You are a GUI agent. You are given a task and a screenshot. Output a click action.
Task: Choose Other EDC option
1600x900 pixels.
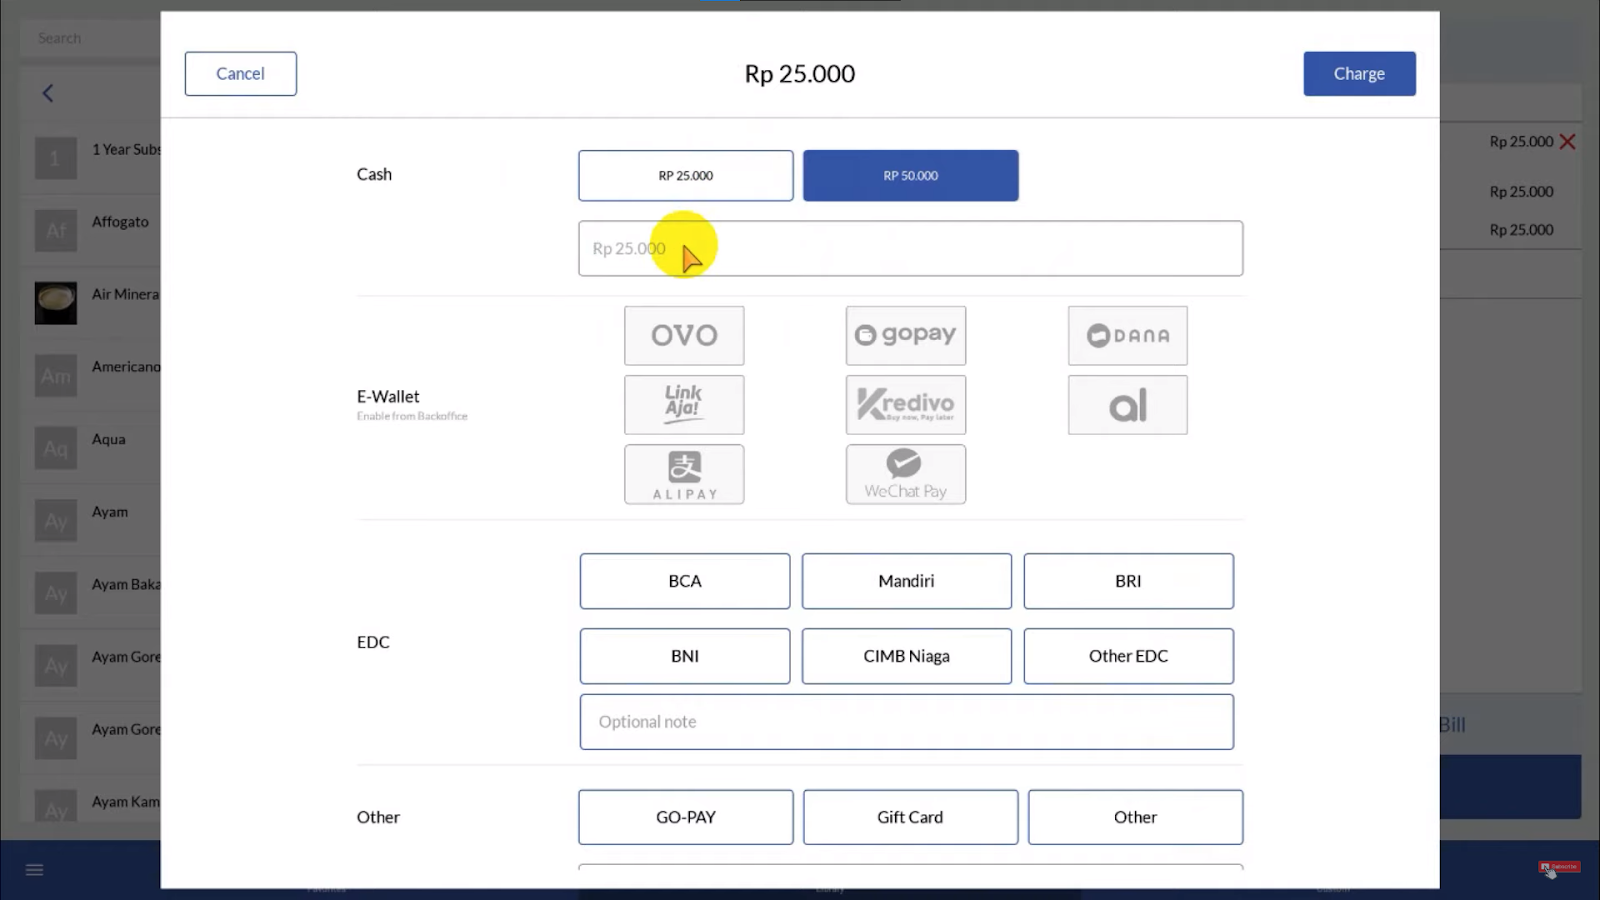pos(1129,656)
